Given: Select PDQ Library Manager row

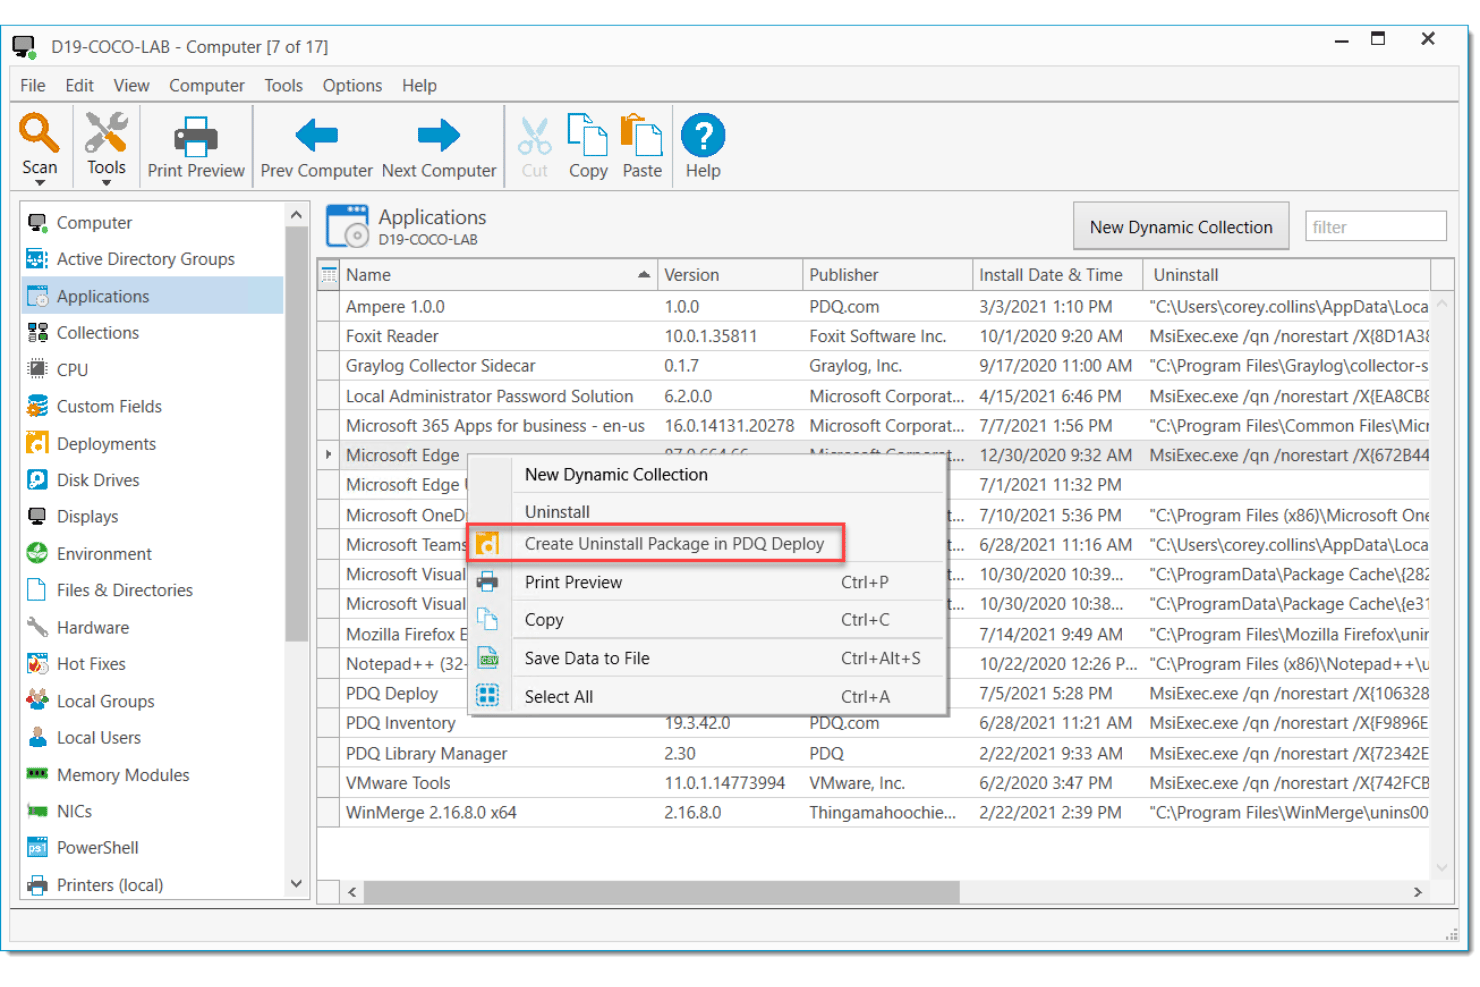Looking at the screenshot, I should (x=873, y=753).
